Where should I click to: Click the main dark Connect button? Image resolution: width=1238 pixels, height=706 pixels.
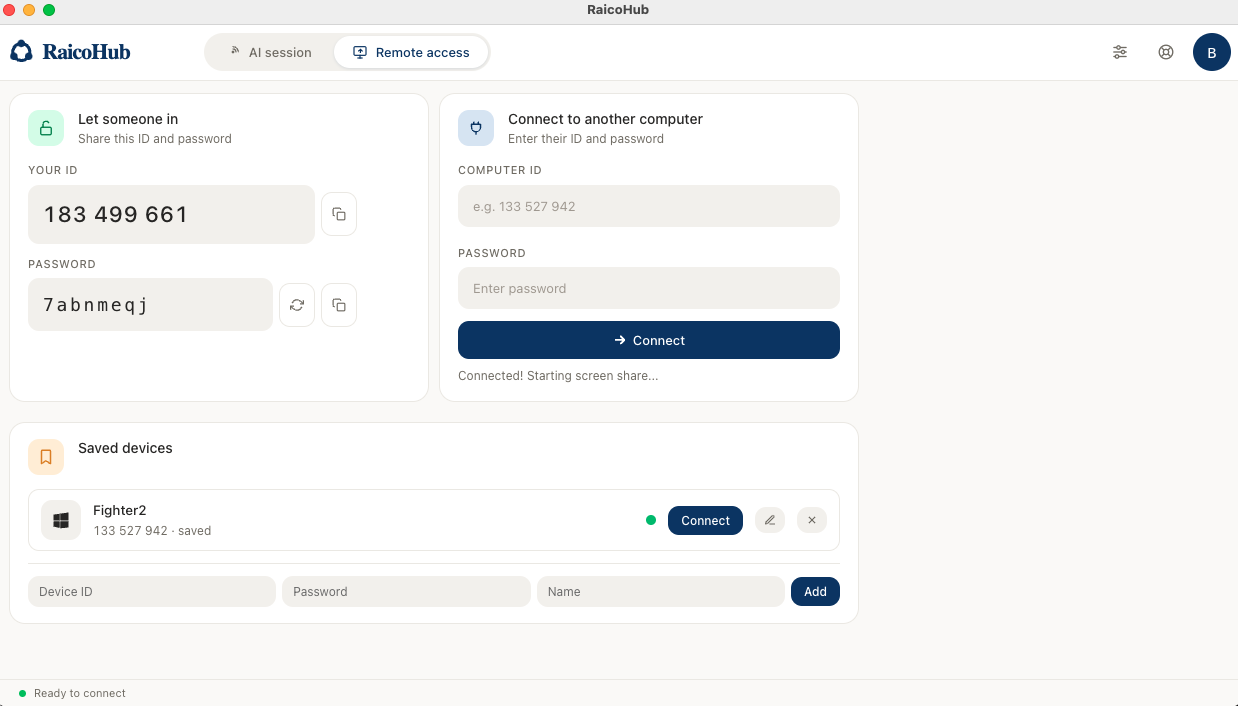(x=649, y=340)
